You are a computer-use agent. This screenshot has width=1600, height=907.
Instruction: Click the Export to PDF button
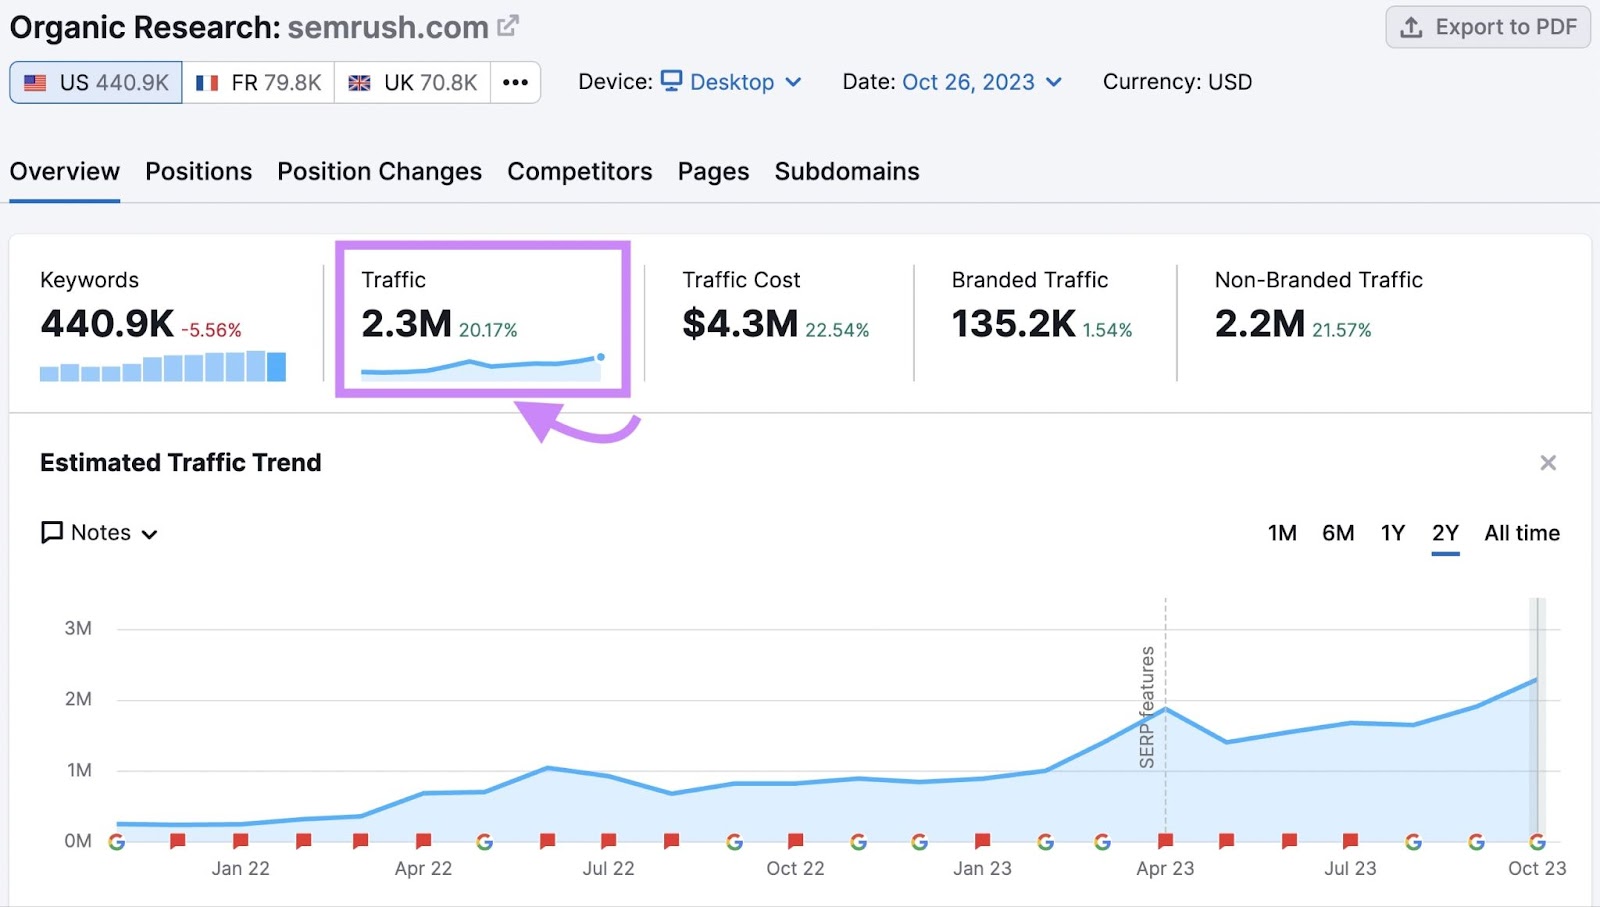[1487, 28]
